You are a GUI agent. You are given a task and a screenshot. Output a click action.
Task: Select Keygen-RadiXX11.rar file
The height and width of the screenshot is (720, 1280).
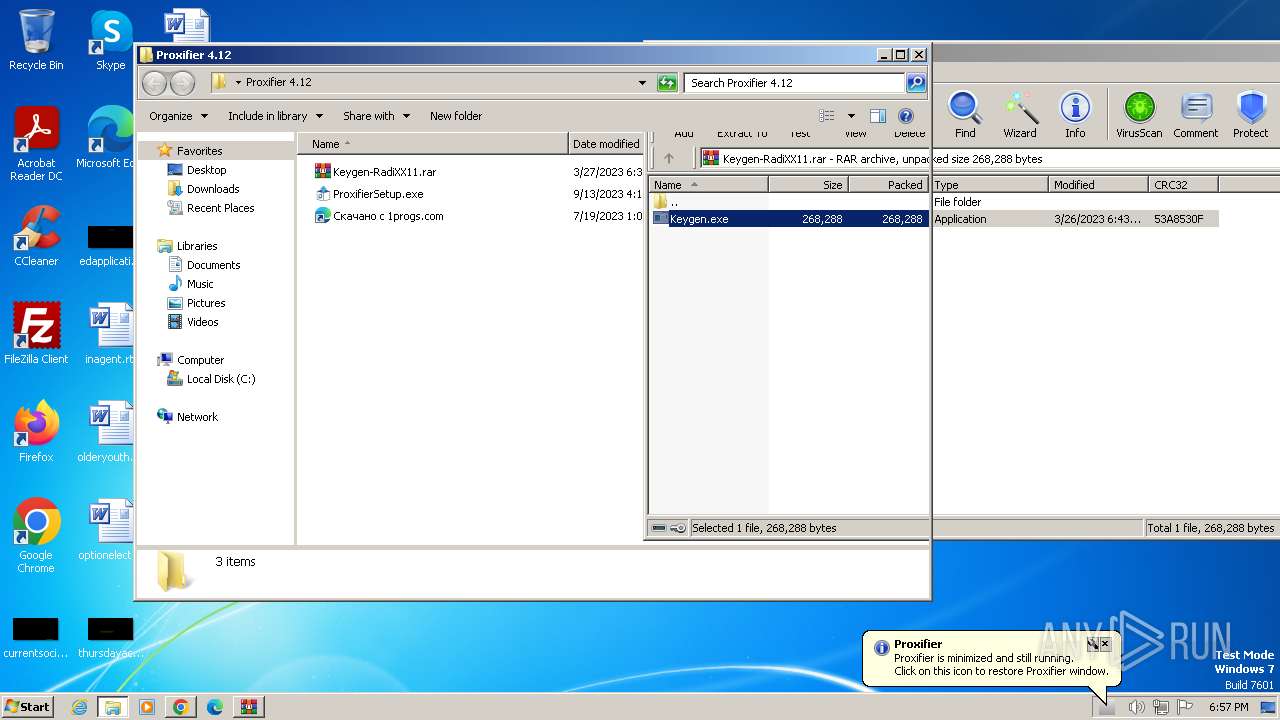click(x=375, y=172)
